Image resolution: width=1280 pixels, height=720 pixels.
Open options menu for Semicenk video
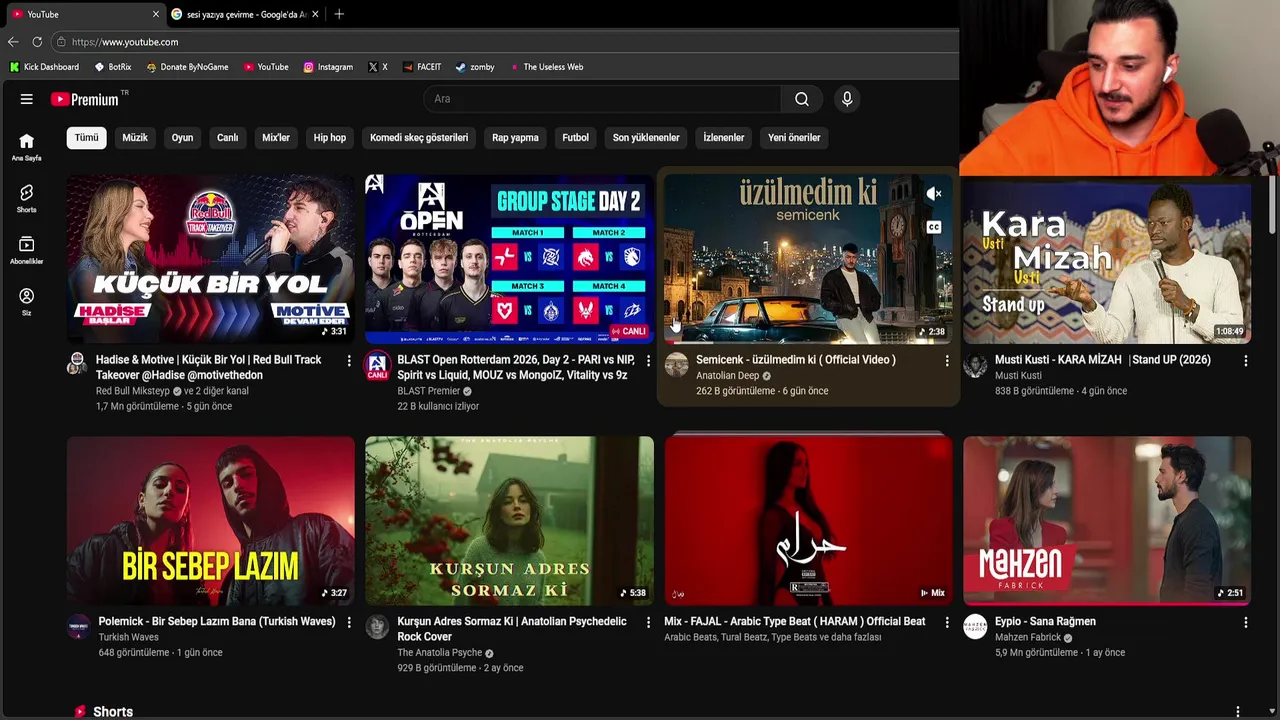coord(947,360)
